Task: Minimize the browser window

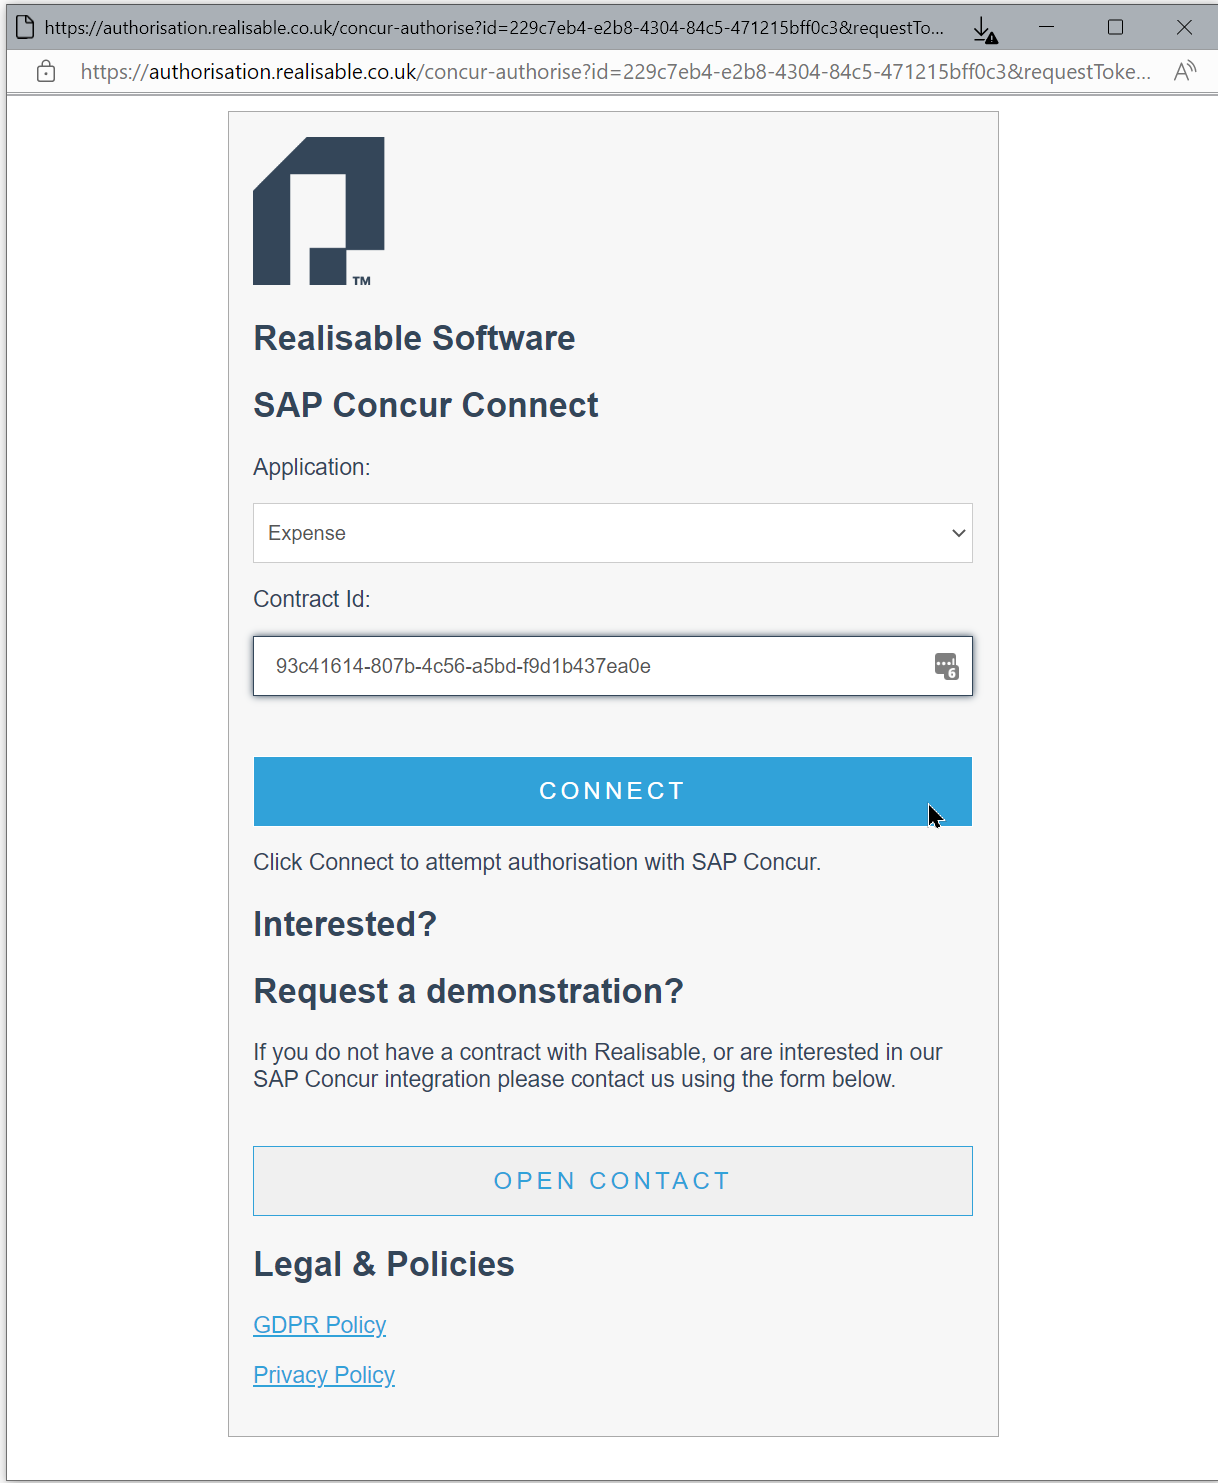Action: tap(1046, 27)
